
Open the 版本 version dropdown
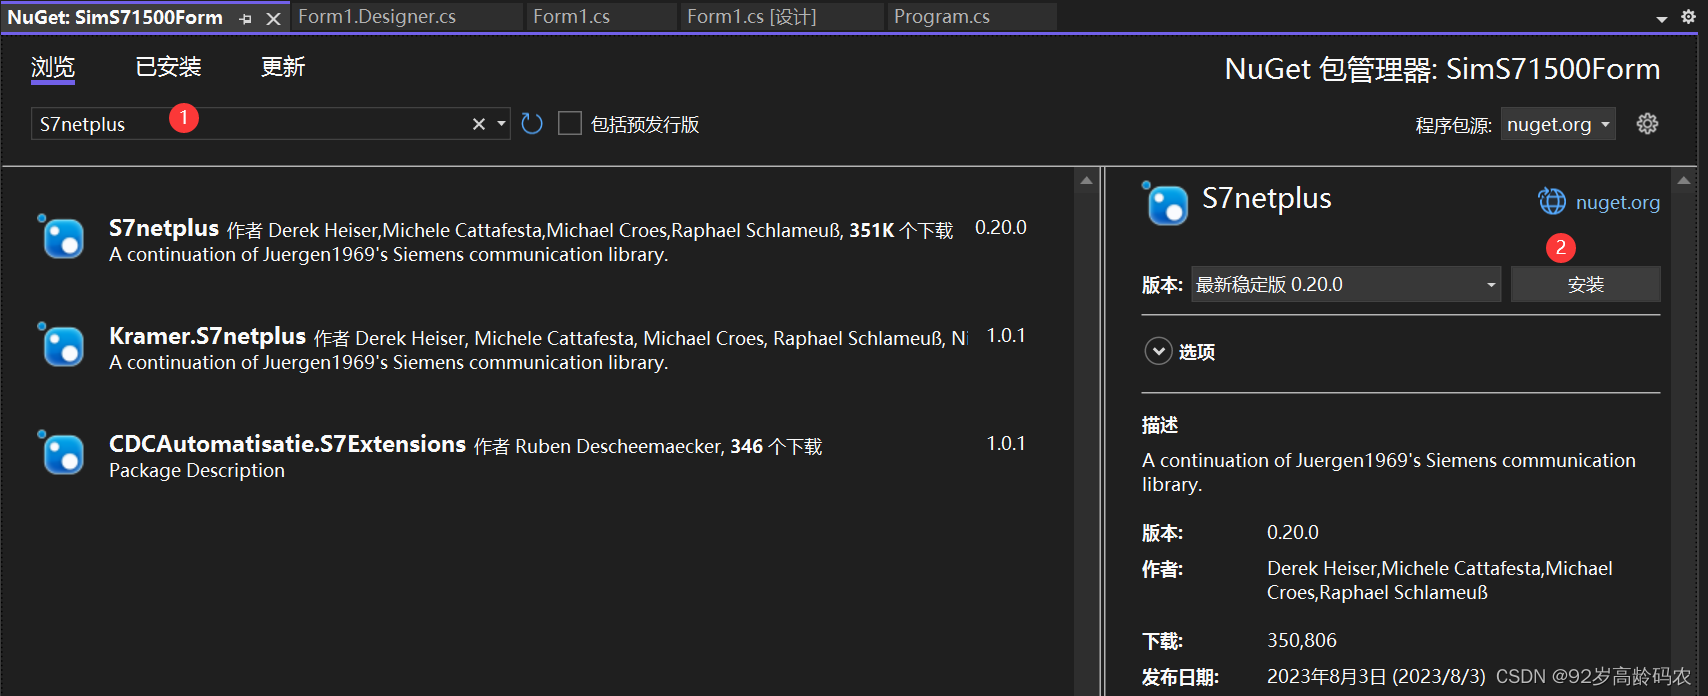tap(1346, 284)
